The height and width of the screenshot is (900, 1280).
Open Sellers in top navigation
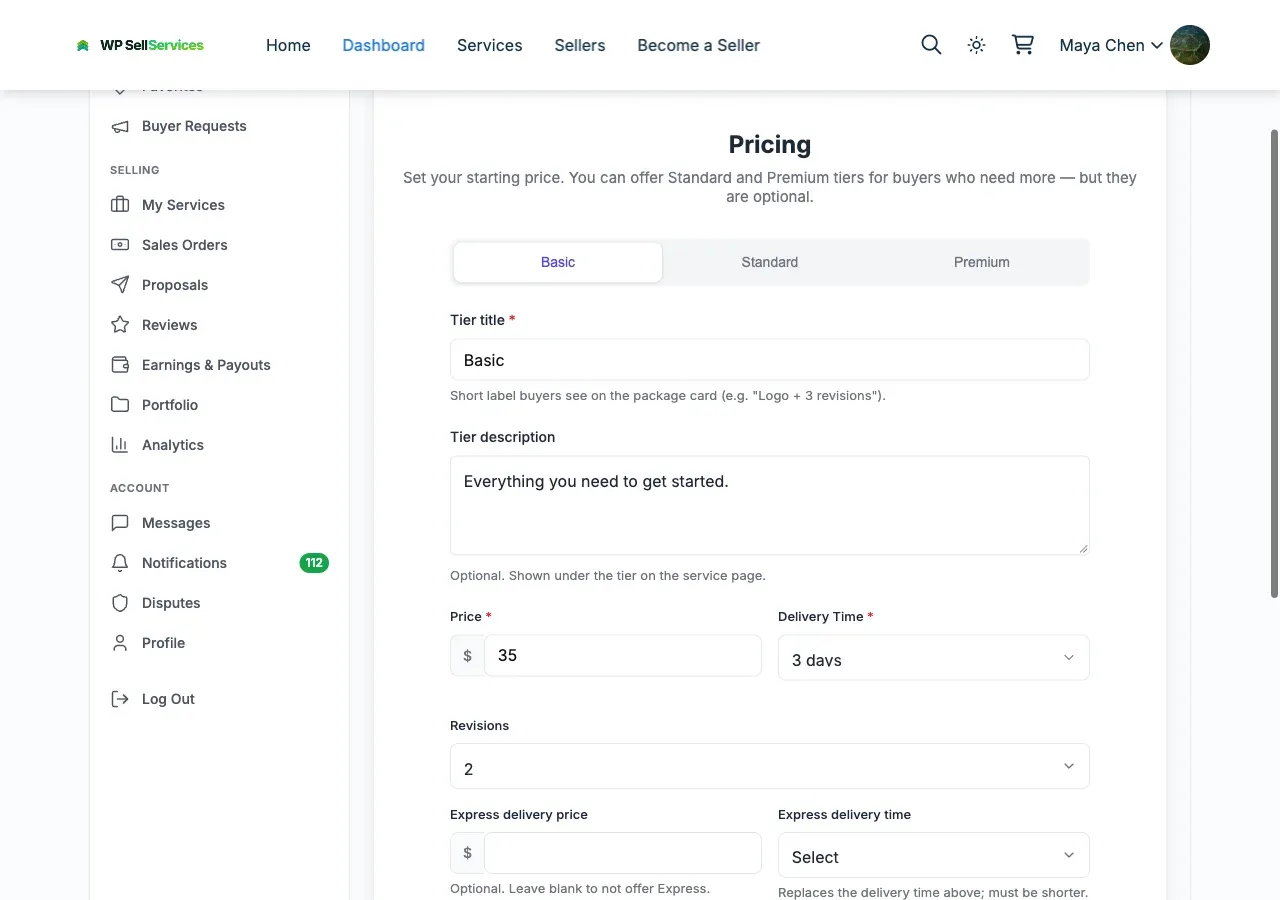[580, 45]
